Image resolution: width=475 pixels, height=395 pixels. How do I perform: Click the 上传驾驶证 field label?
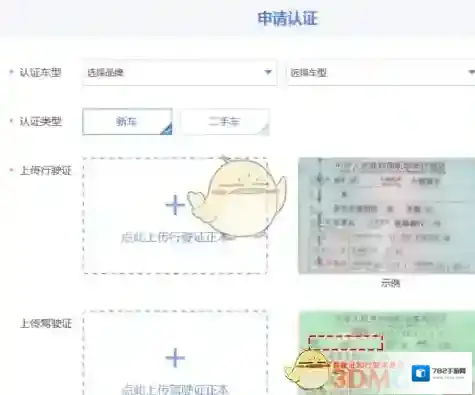point(46,323)
